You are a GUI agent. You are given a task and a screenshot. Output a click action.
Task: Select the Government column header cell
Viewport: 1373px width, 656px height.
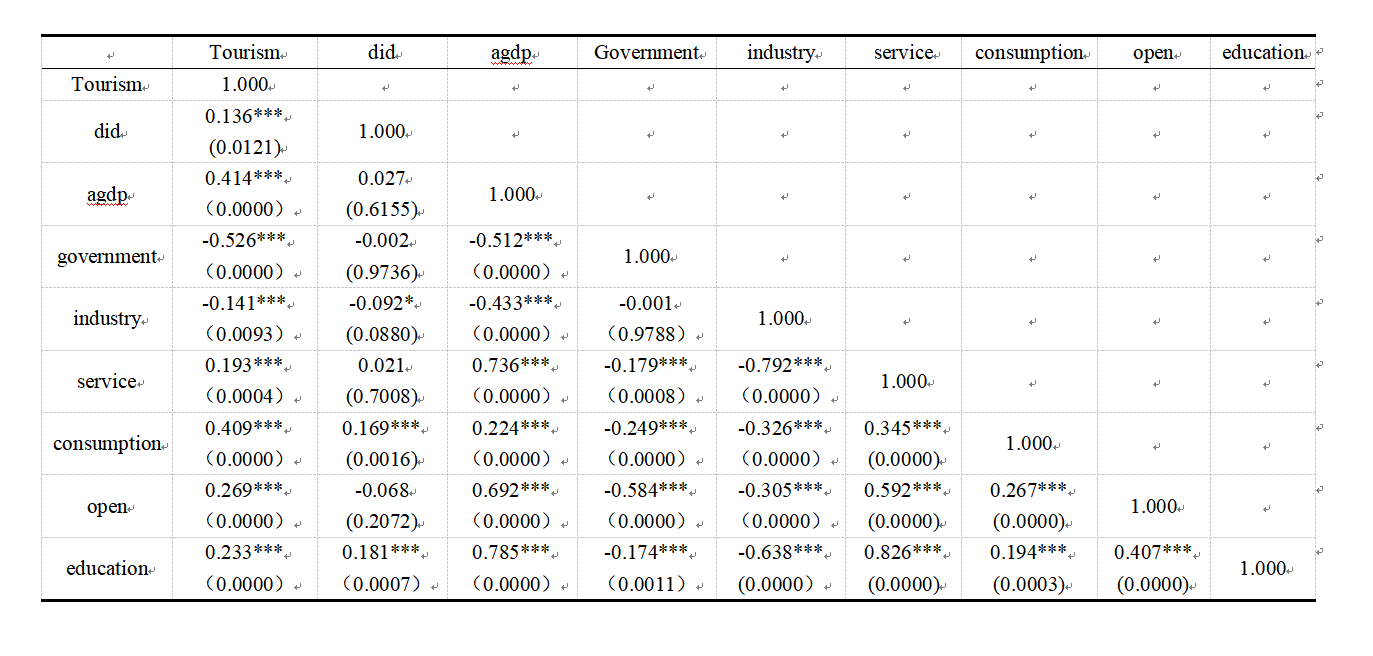point(646,53)
